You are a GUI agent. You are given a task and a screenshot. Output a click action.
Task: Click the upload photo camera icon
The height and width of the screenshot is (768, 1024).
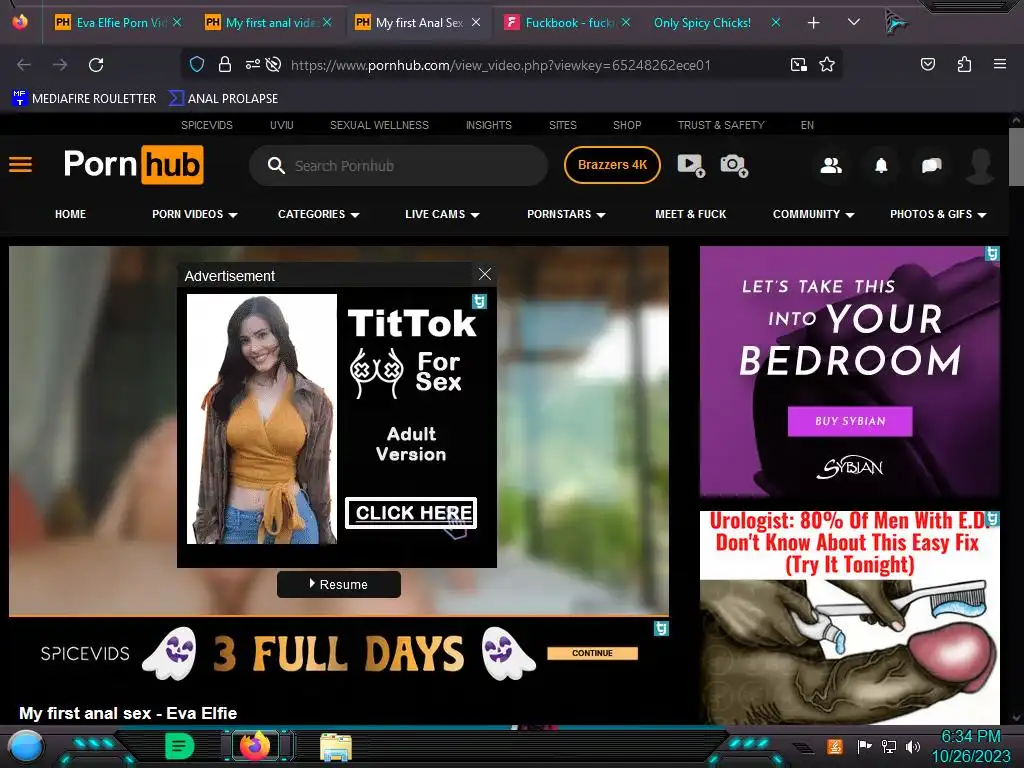point(733,165)
